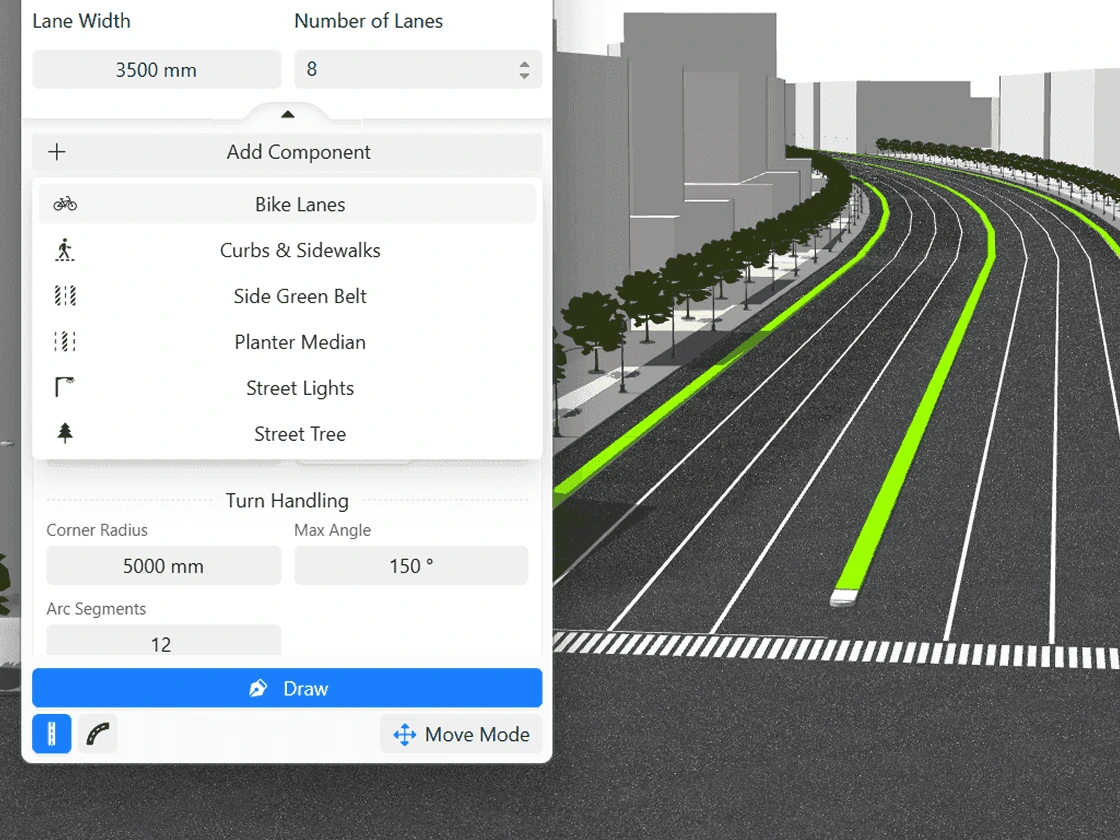Toggle the straight road drawing mode
Viewport: 1120px width, 840px height.
click(x=52, y=734)
